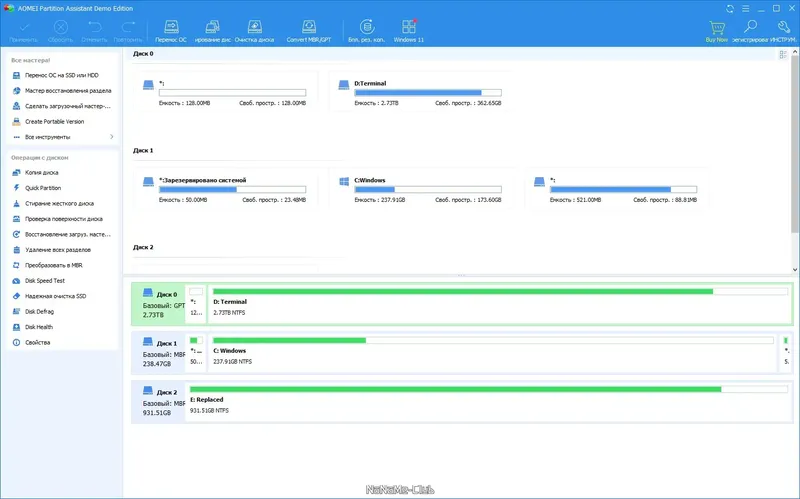Click the vertical scrollbar thumb of the disk panel

(795, 143)
